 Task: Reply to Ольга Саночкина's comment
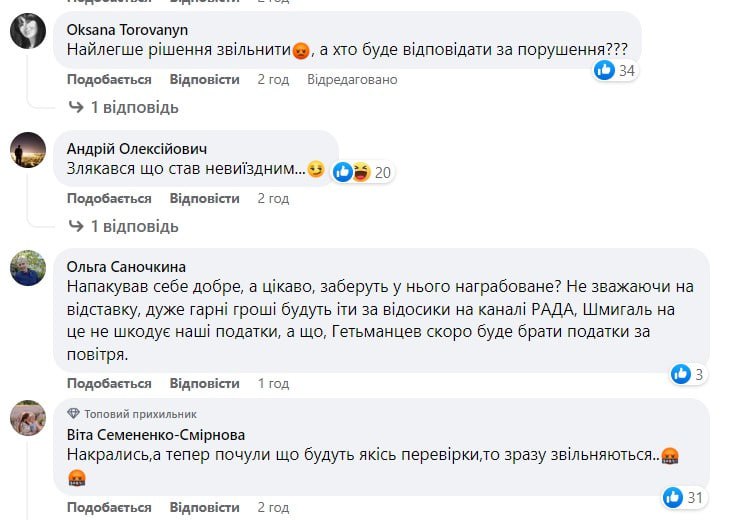(x=204, y=383)
